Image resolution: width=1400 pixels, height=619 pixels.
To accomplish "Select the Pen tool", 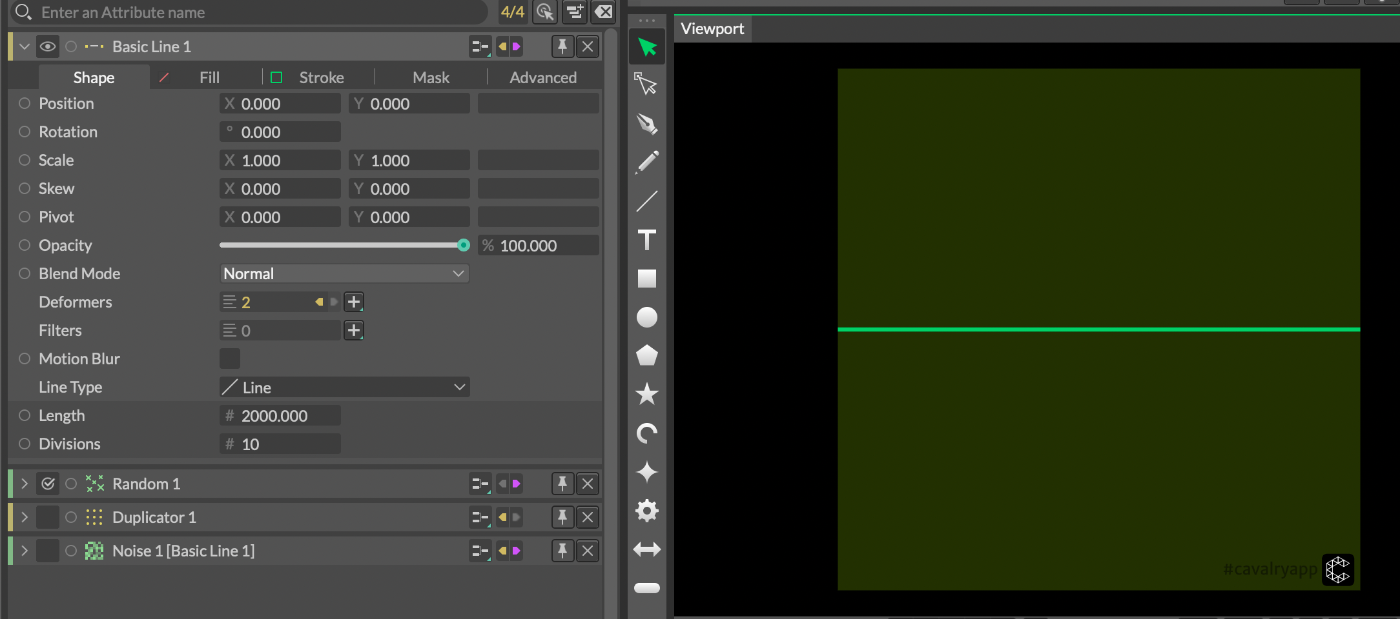I will [x=647, y=124].
